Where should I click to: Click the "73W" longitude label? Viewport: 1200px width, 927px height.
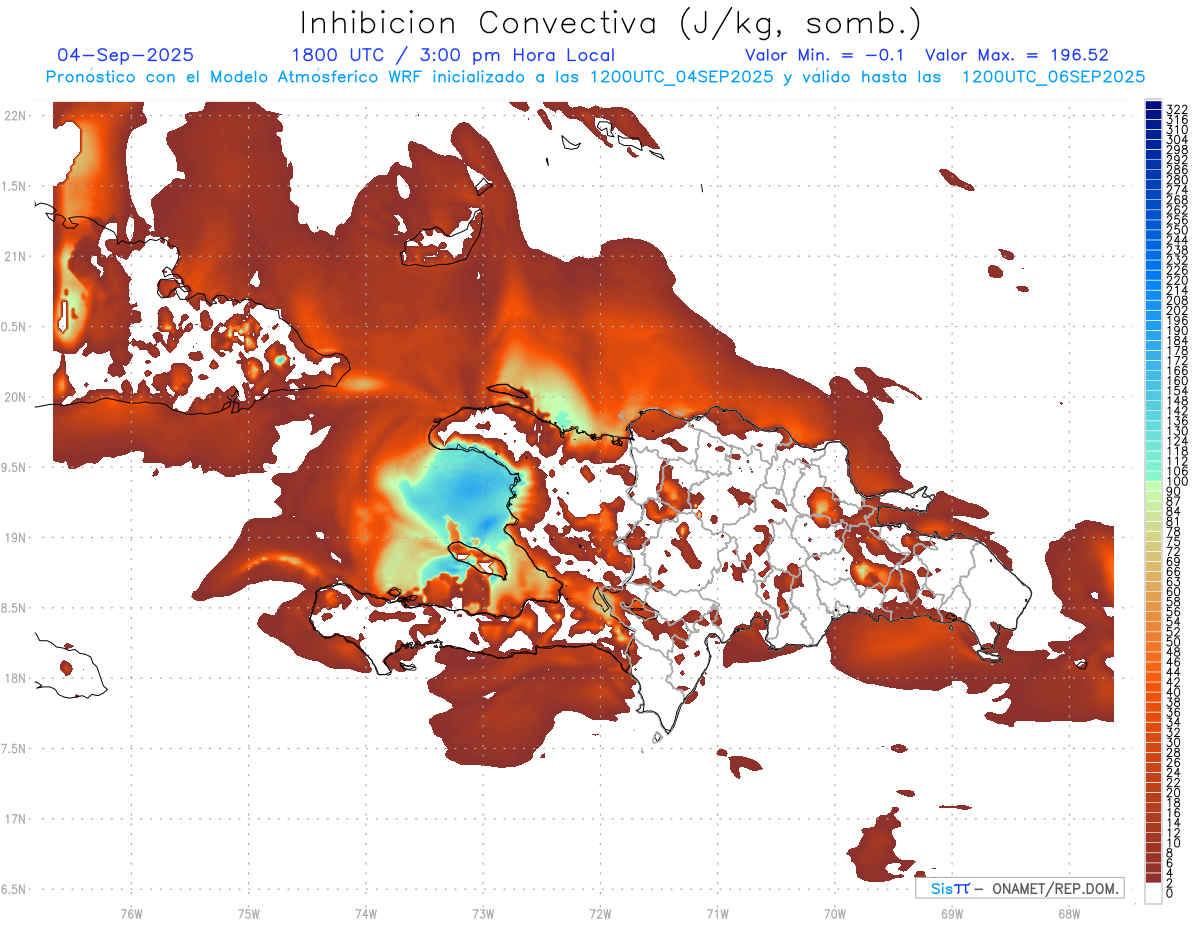pyautogui.click(x=483, y=913)
